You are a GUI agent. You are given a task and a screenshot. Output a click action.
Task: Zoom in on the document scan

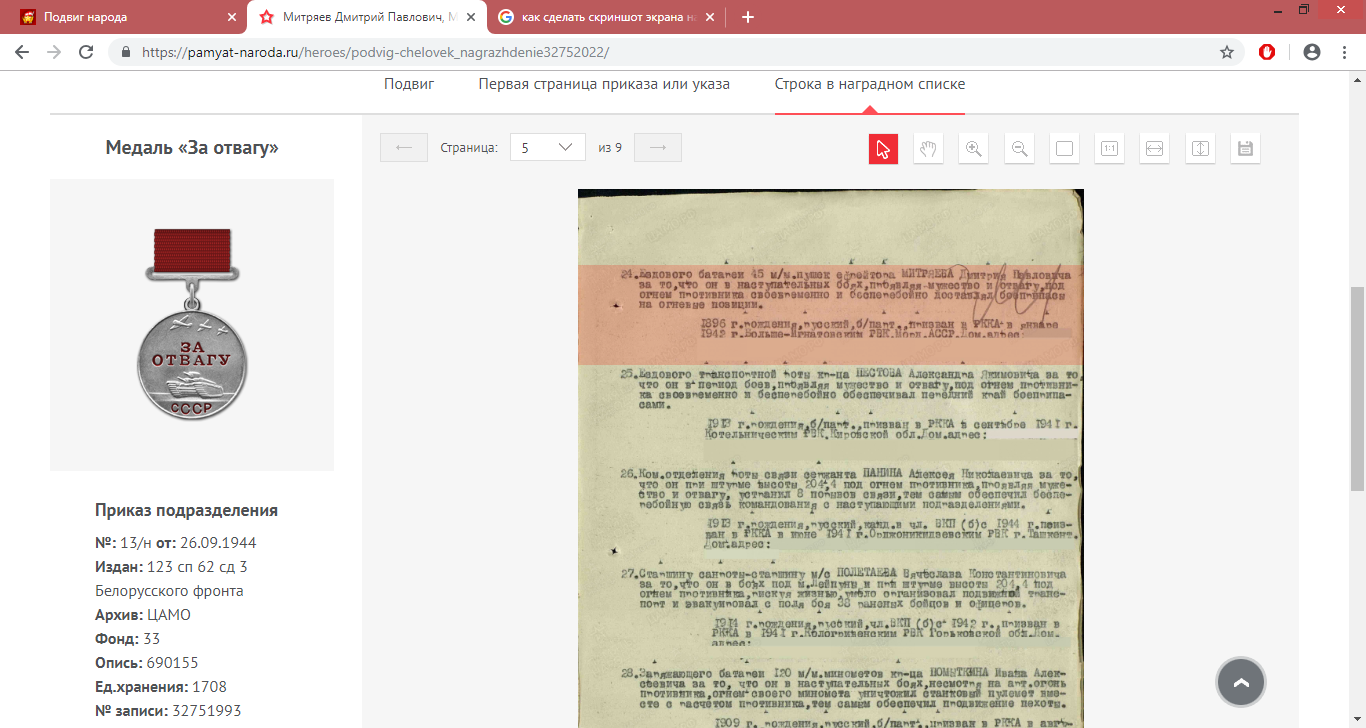(973, 148)
